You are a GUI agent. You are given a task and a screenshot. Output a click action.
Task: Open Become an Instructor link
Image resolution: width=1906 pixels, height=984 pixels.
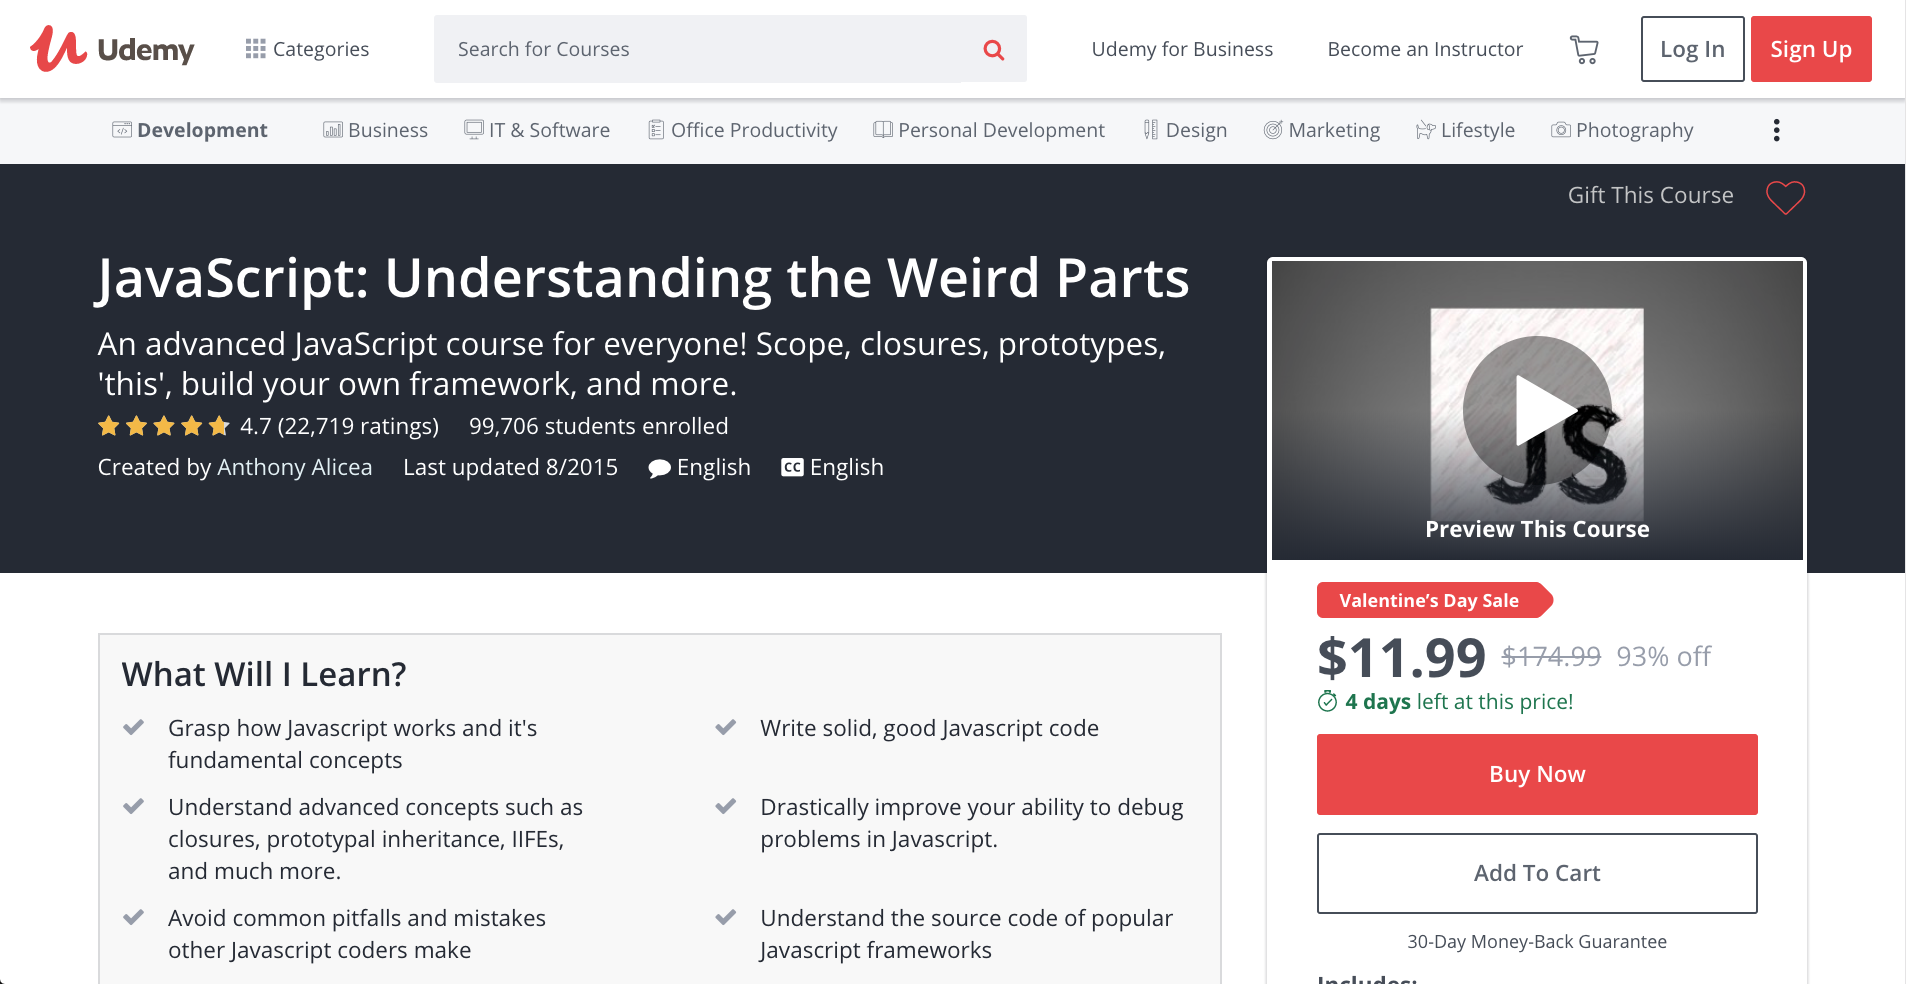(1425, 49)
